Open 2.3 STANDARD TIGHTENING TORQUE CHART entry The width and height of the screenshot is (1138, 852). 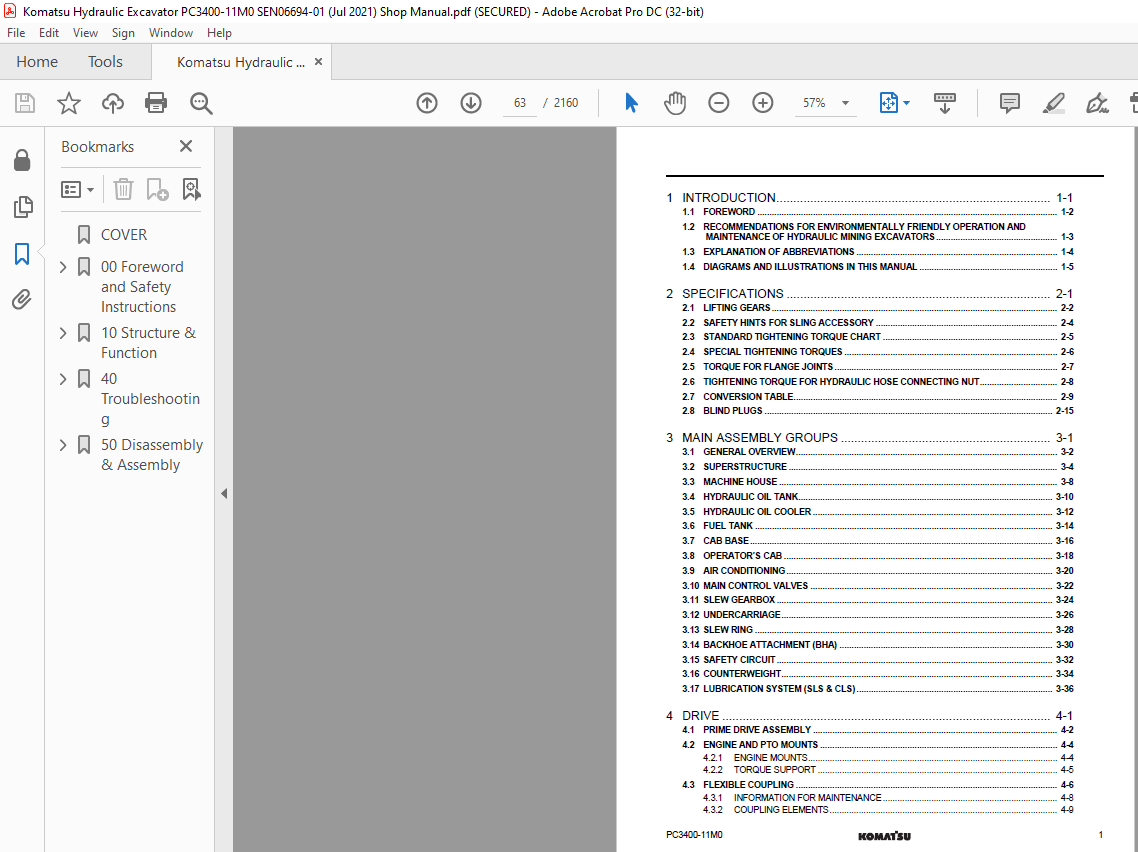coord(877,337)
